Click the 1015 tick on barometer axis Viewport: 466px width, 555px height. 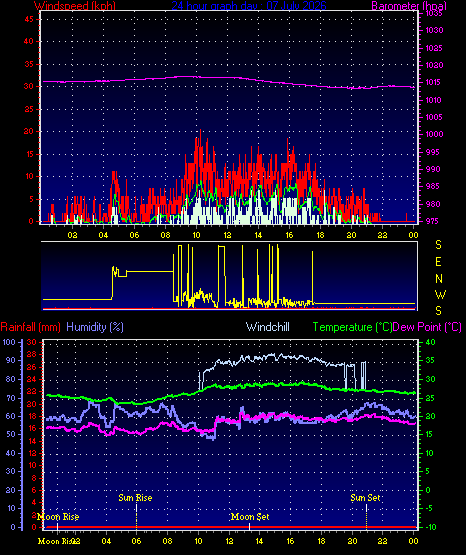(433, 82)
